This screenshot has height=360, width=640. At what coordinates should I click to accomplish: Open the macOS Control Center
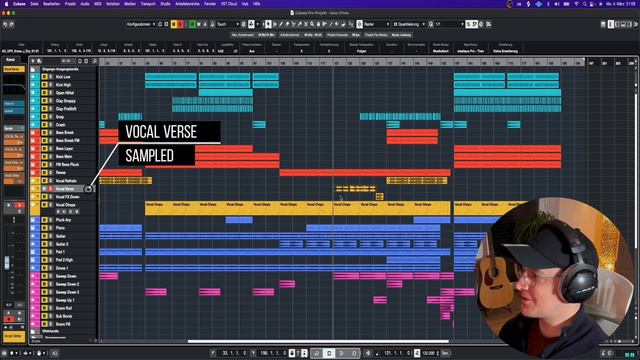point(592,4)
